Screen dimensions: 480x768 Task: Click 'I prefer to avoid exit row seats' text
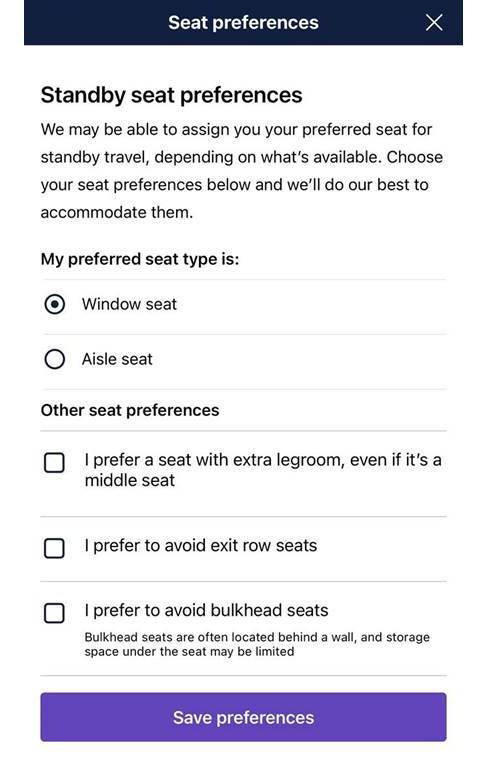[201, 546]
